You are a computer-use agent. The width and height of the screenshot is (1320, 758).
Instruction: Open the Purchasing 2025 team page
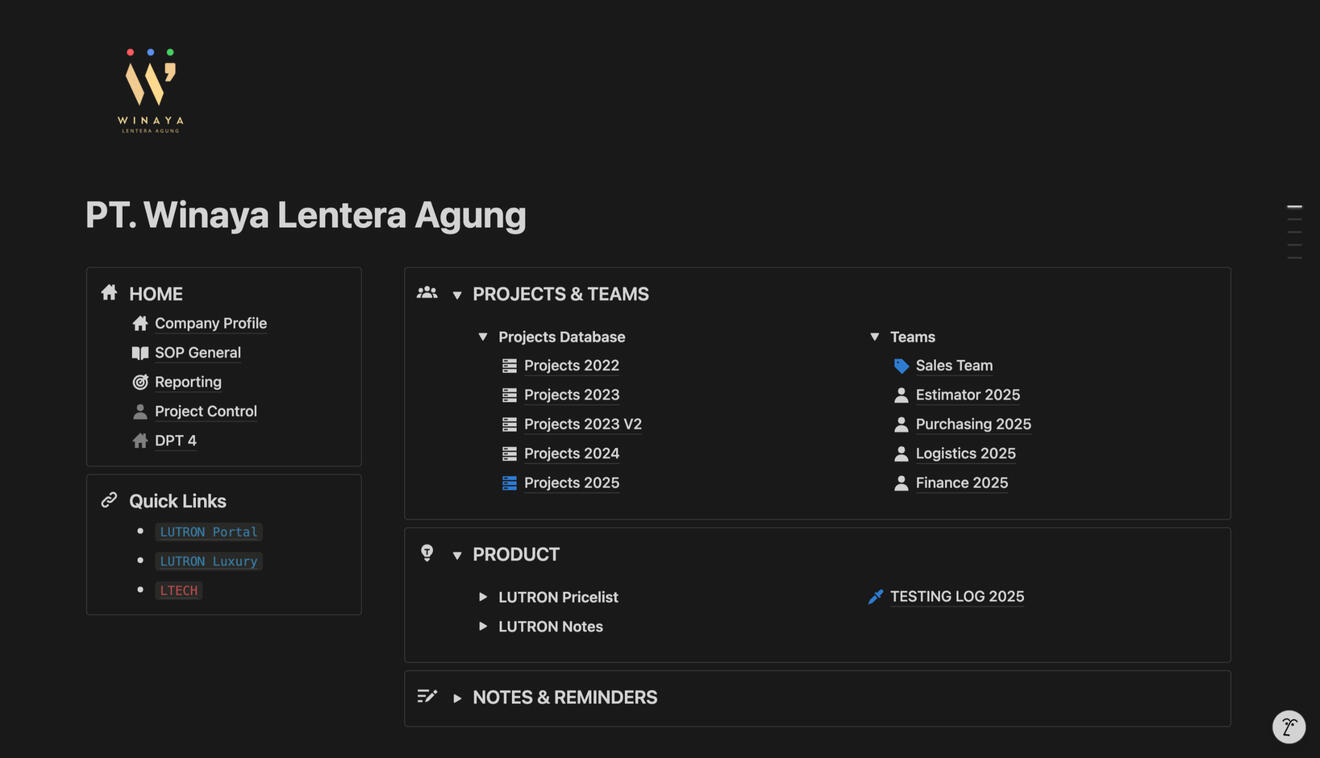(x=972, y=424)
